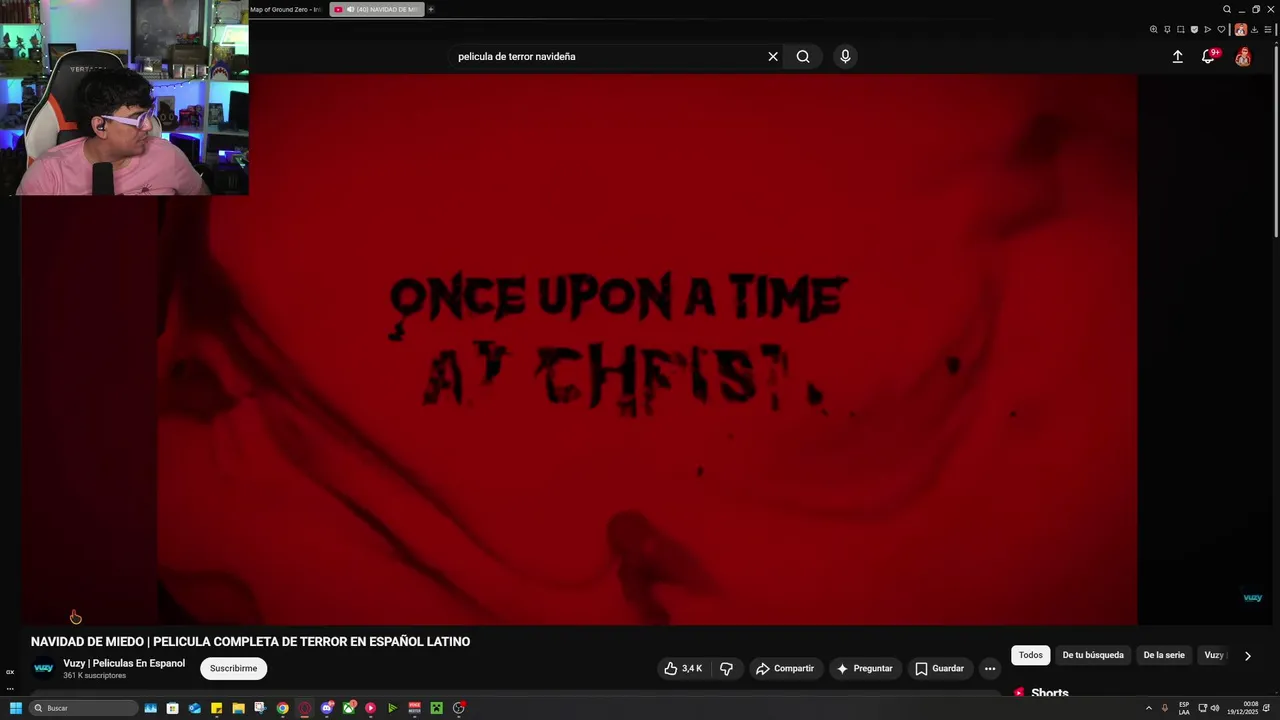Click the magnifier search button
1280x720 pixels.
click(803, 57)
